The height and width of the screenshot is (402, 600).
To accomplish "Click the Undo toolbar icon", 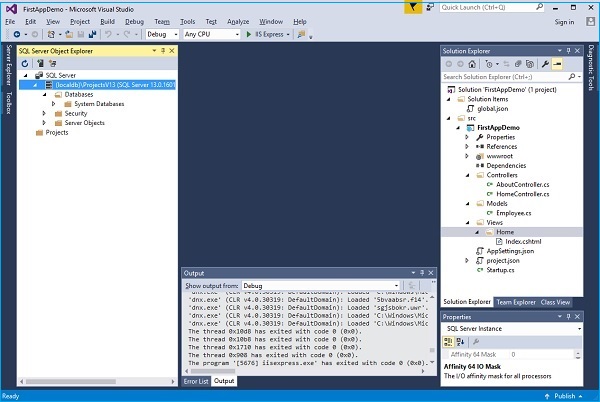I will tap(108, 34).
